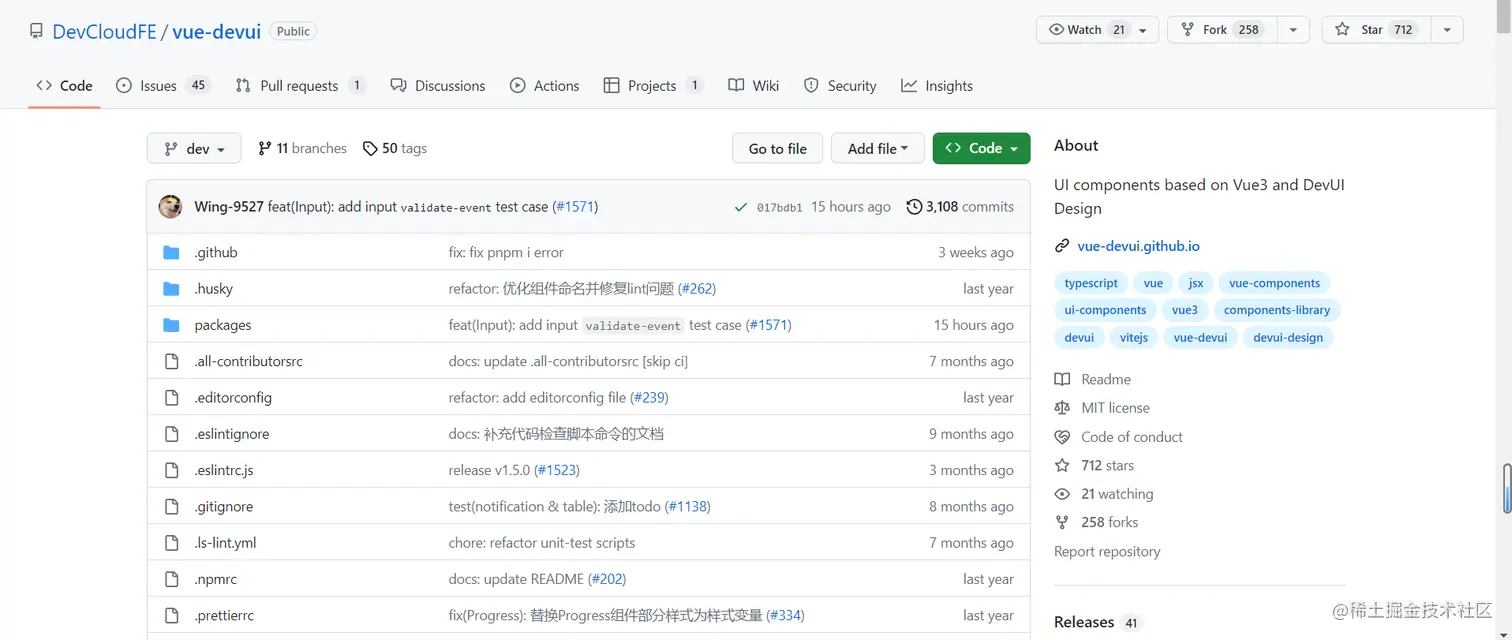The width and height of the screenshot is (1512, 640).
Task: Open the Star lists dropdown arrow
Action: pyautogui.click(x=1447, y=30)
